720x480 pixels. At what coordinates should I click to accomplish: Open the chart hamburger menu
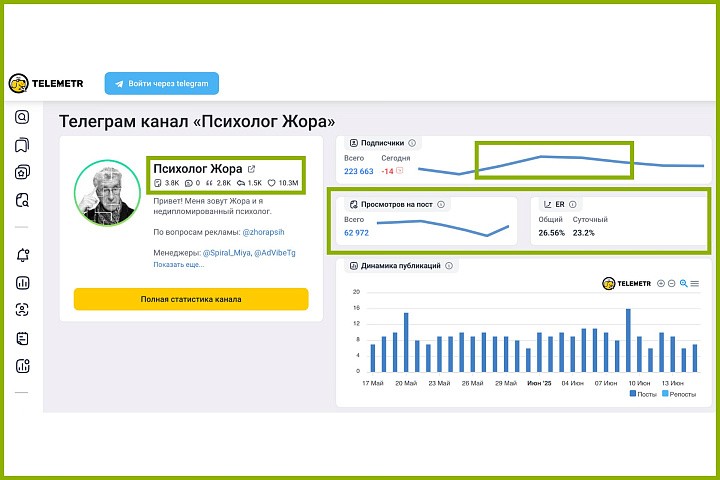click(694, 284)
